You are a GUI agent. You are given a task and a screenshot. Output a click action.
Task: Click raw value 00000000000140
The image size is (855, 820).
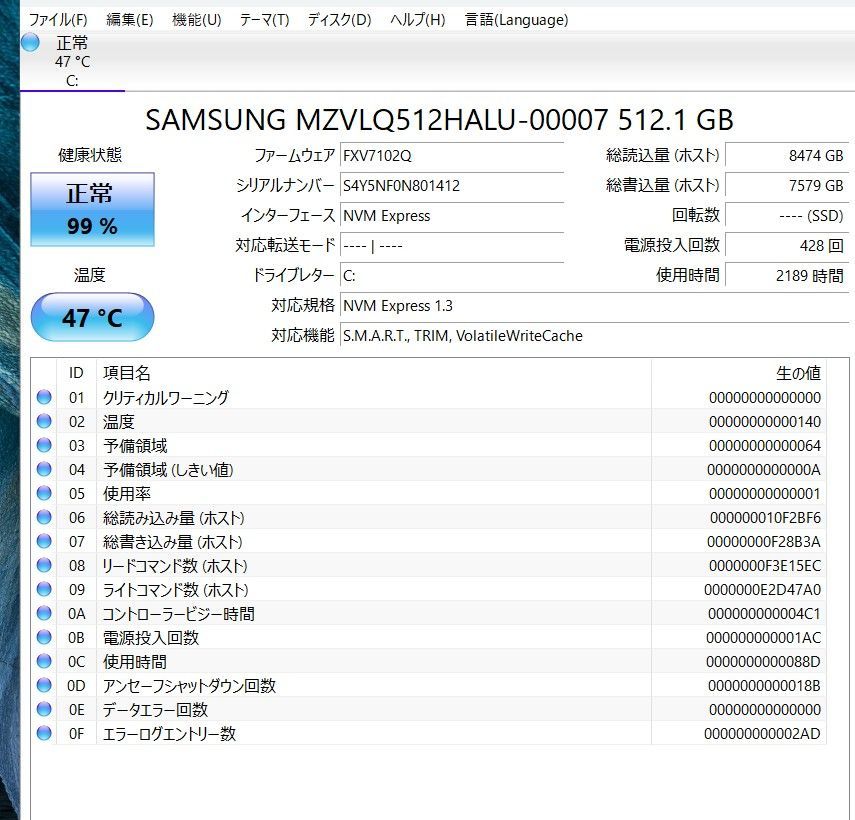[764, 421]
